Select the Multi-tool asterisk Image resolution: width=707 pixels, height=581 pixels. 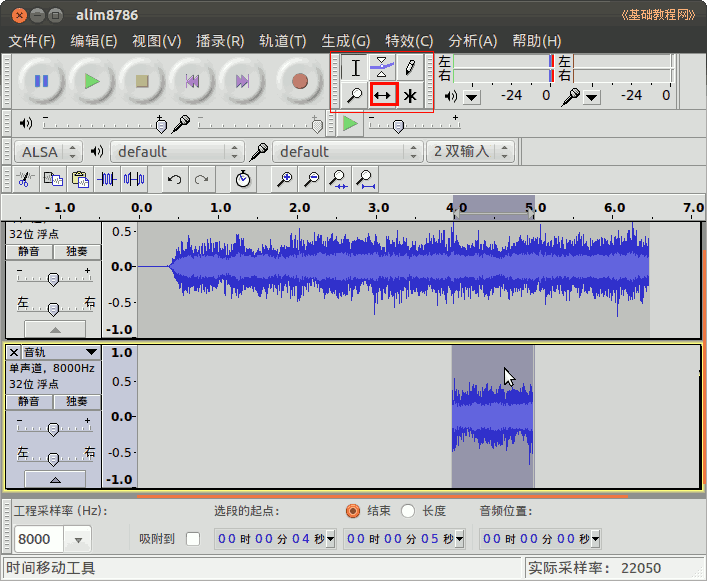[410, 96]
